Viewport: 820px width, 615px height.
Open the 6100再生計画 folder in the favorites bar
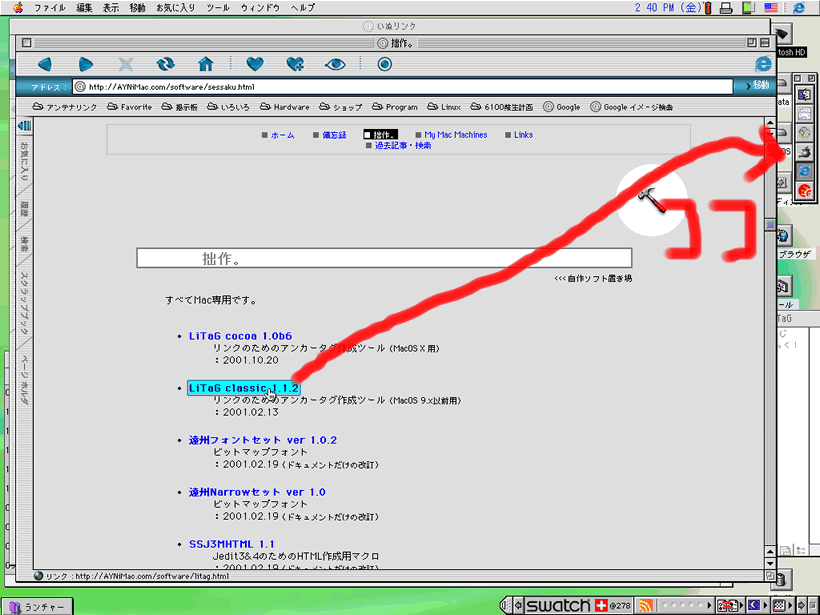coord(502,107)
